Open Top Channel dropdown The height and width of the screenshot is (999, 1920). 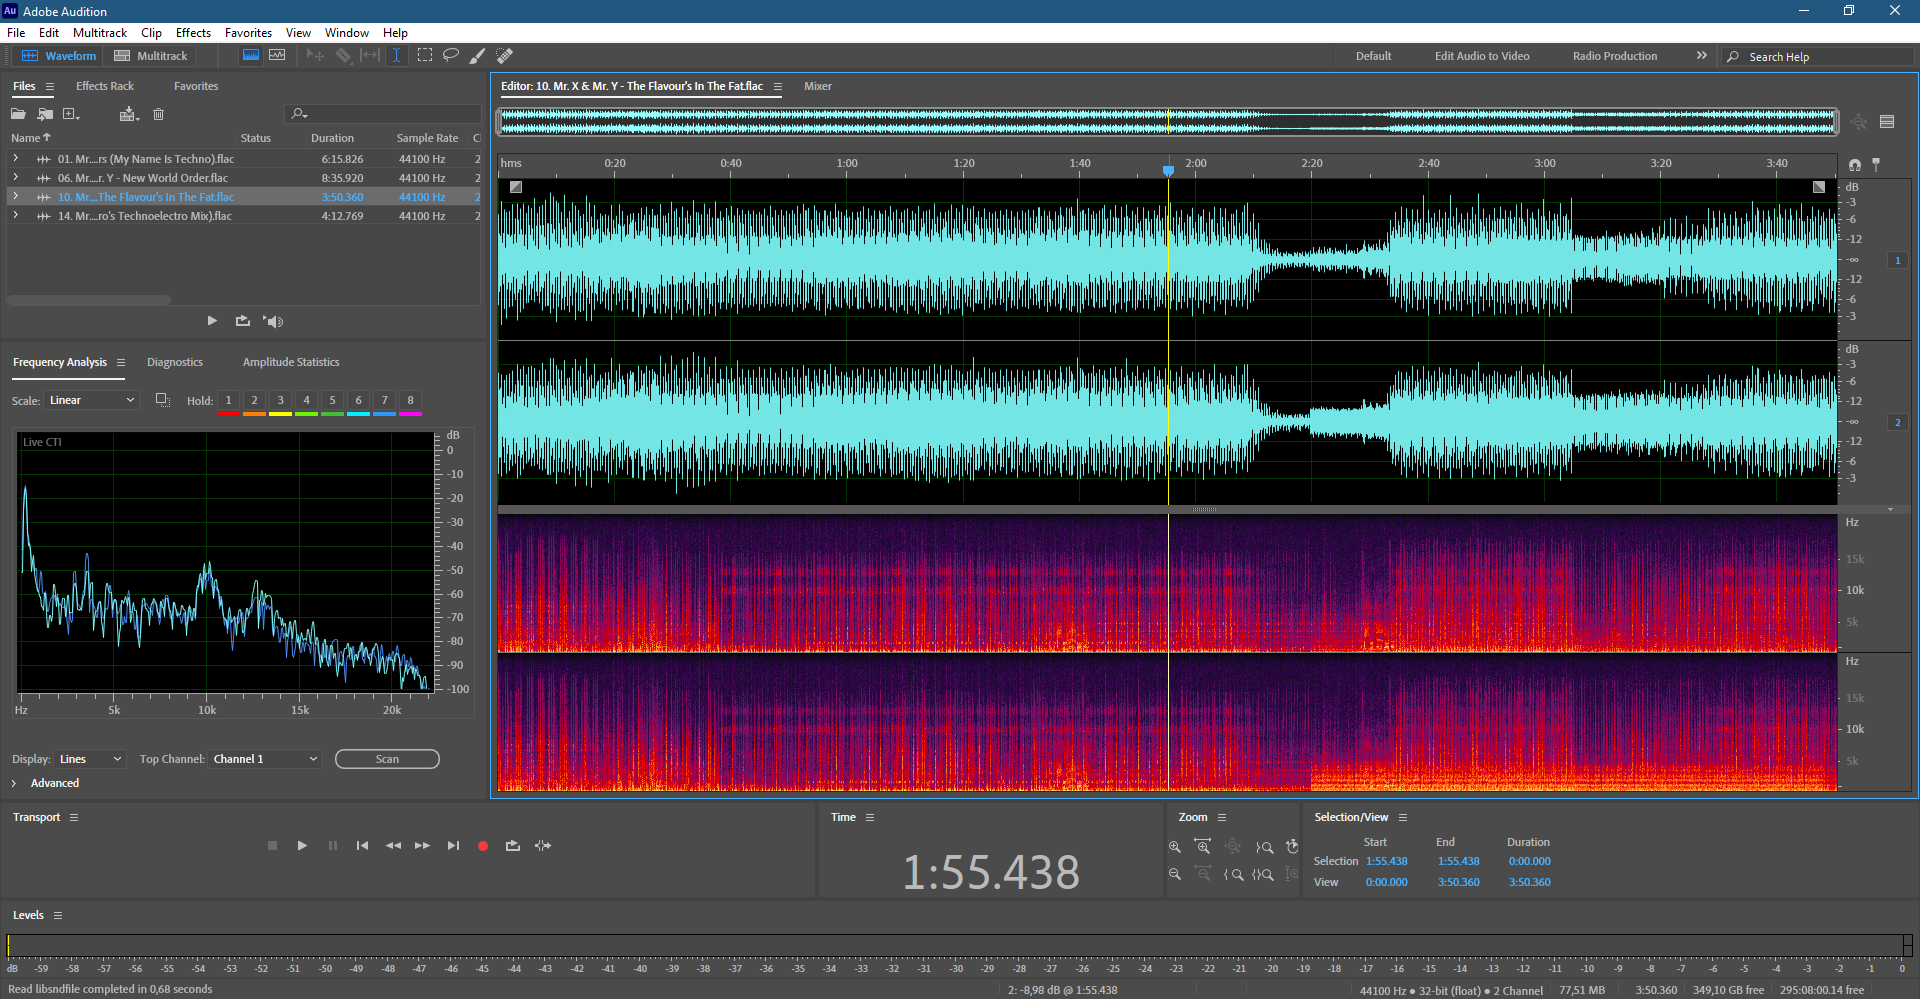(x=265, y=759)
